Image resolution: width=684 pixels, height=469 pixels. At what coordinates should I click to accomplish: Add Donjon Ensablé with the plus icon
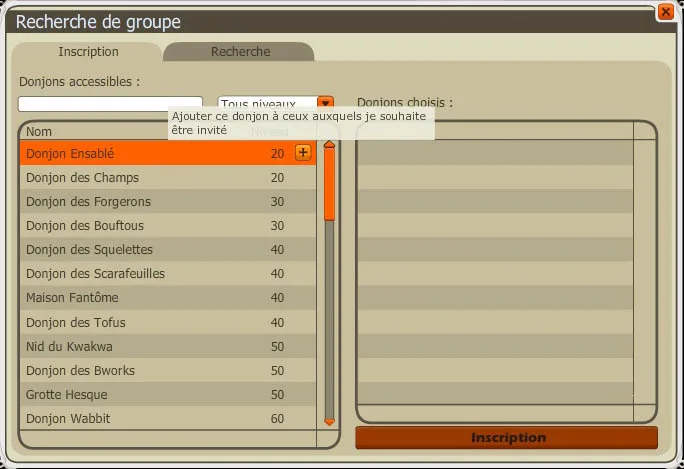pos(303,153)
